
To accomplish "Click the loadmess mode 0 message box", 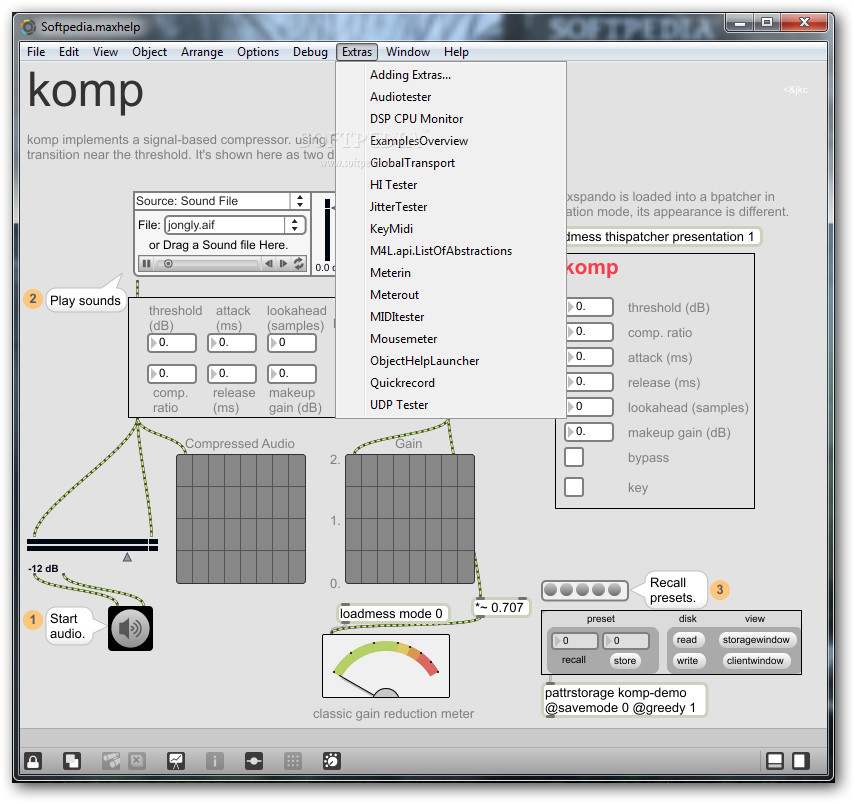I will 394,614.
